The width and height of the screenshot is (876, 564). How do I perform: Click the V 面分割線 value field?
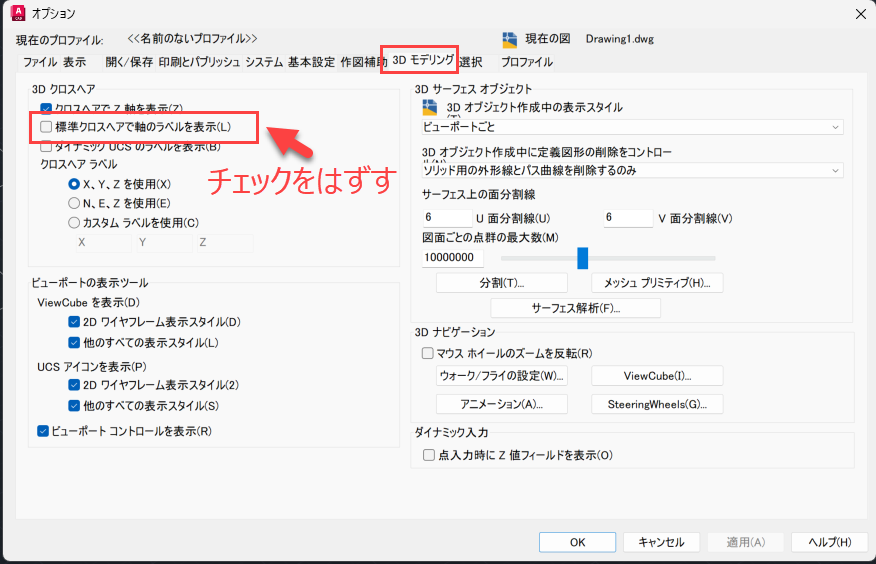coord(628,218)
